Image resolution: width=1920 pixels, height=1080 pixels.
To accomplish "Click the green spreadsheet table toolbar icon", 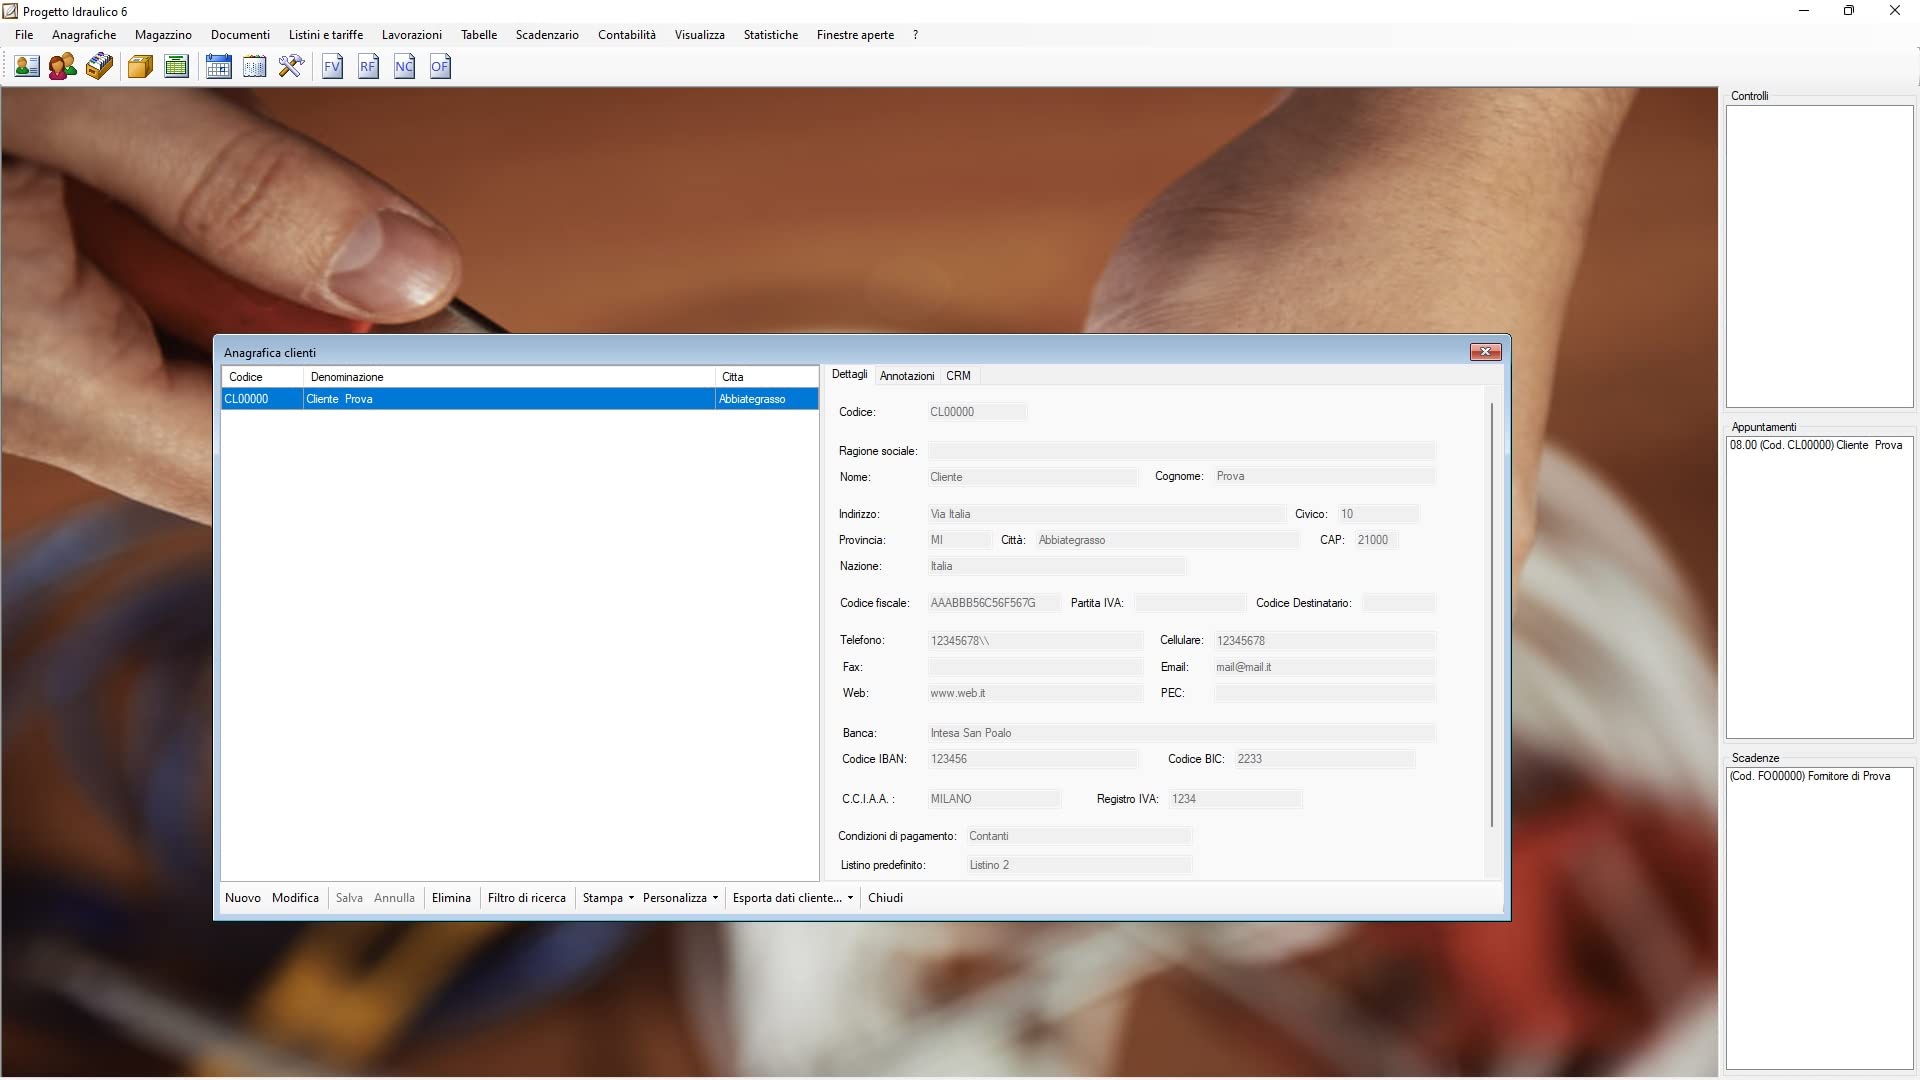I will (176, 67).
